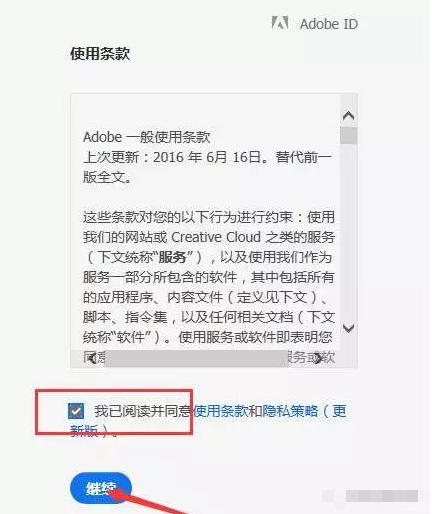Screen dimensions: 432x514
Task: Click the Adobe 一般使用条款 title line
Action: [146, 137]
